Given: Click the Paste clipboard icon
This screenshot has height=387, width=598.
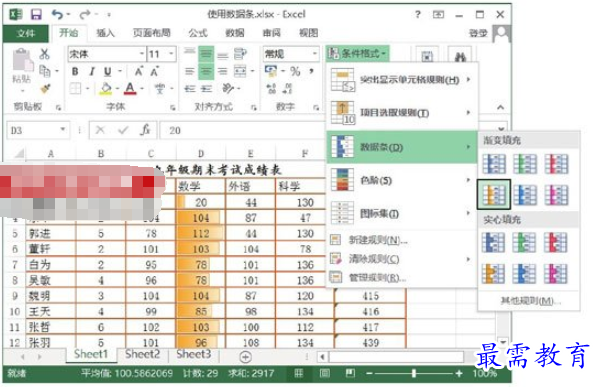Looking at the screenshot, I should 23,60.
